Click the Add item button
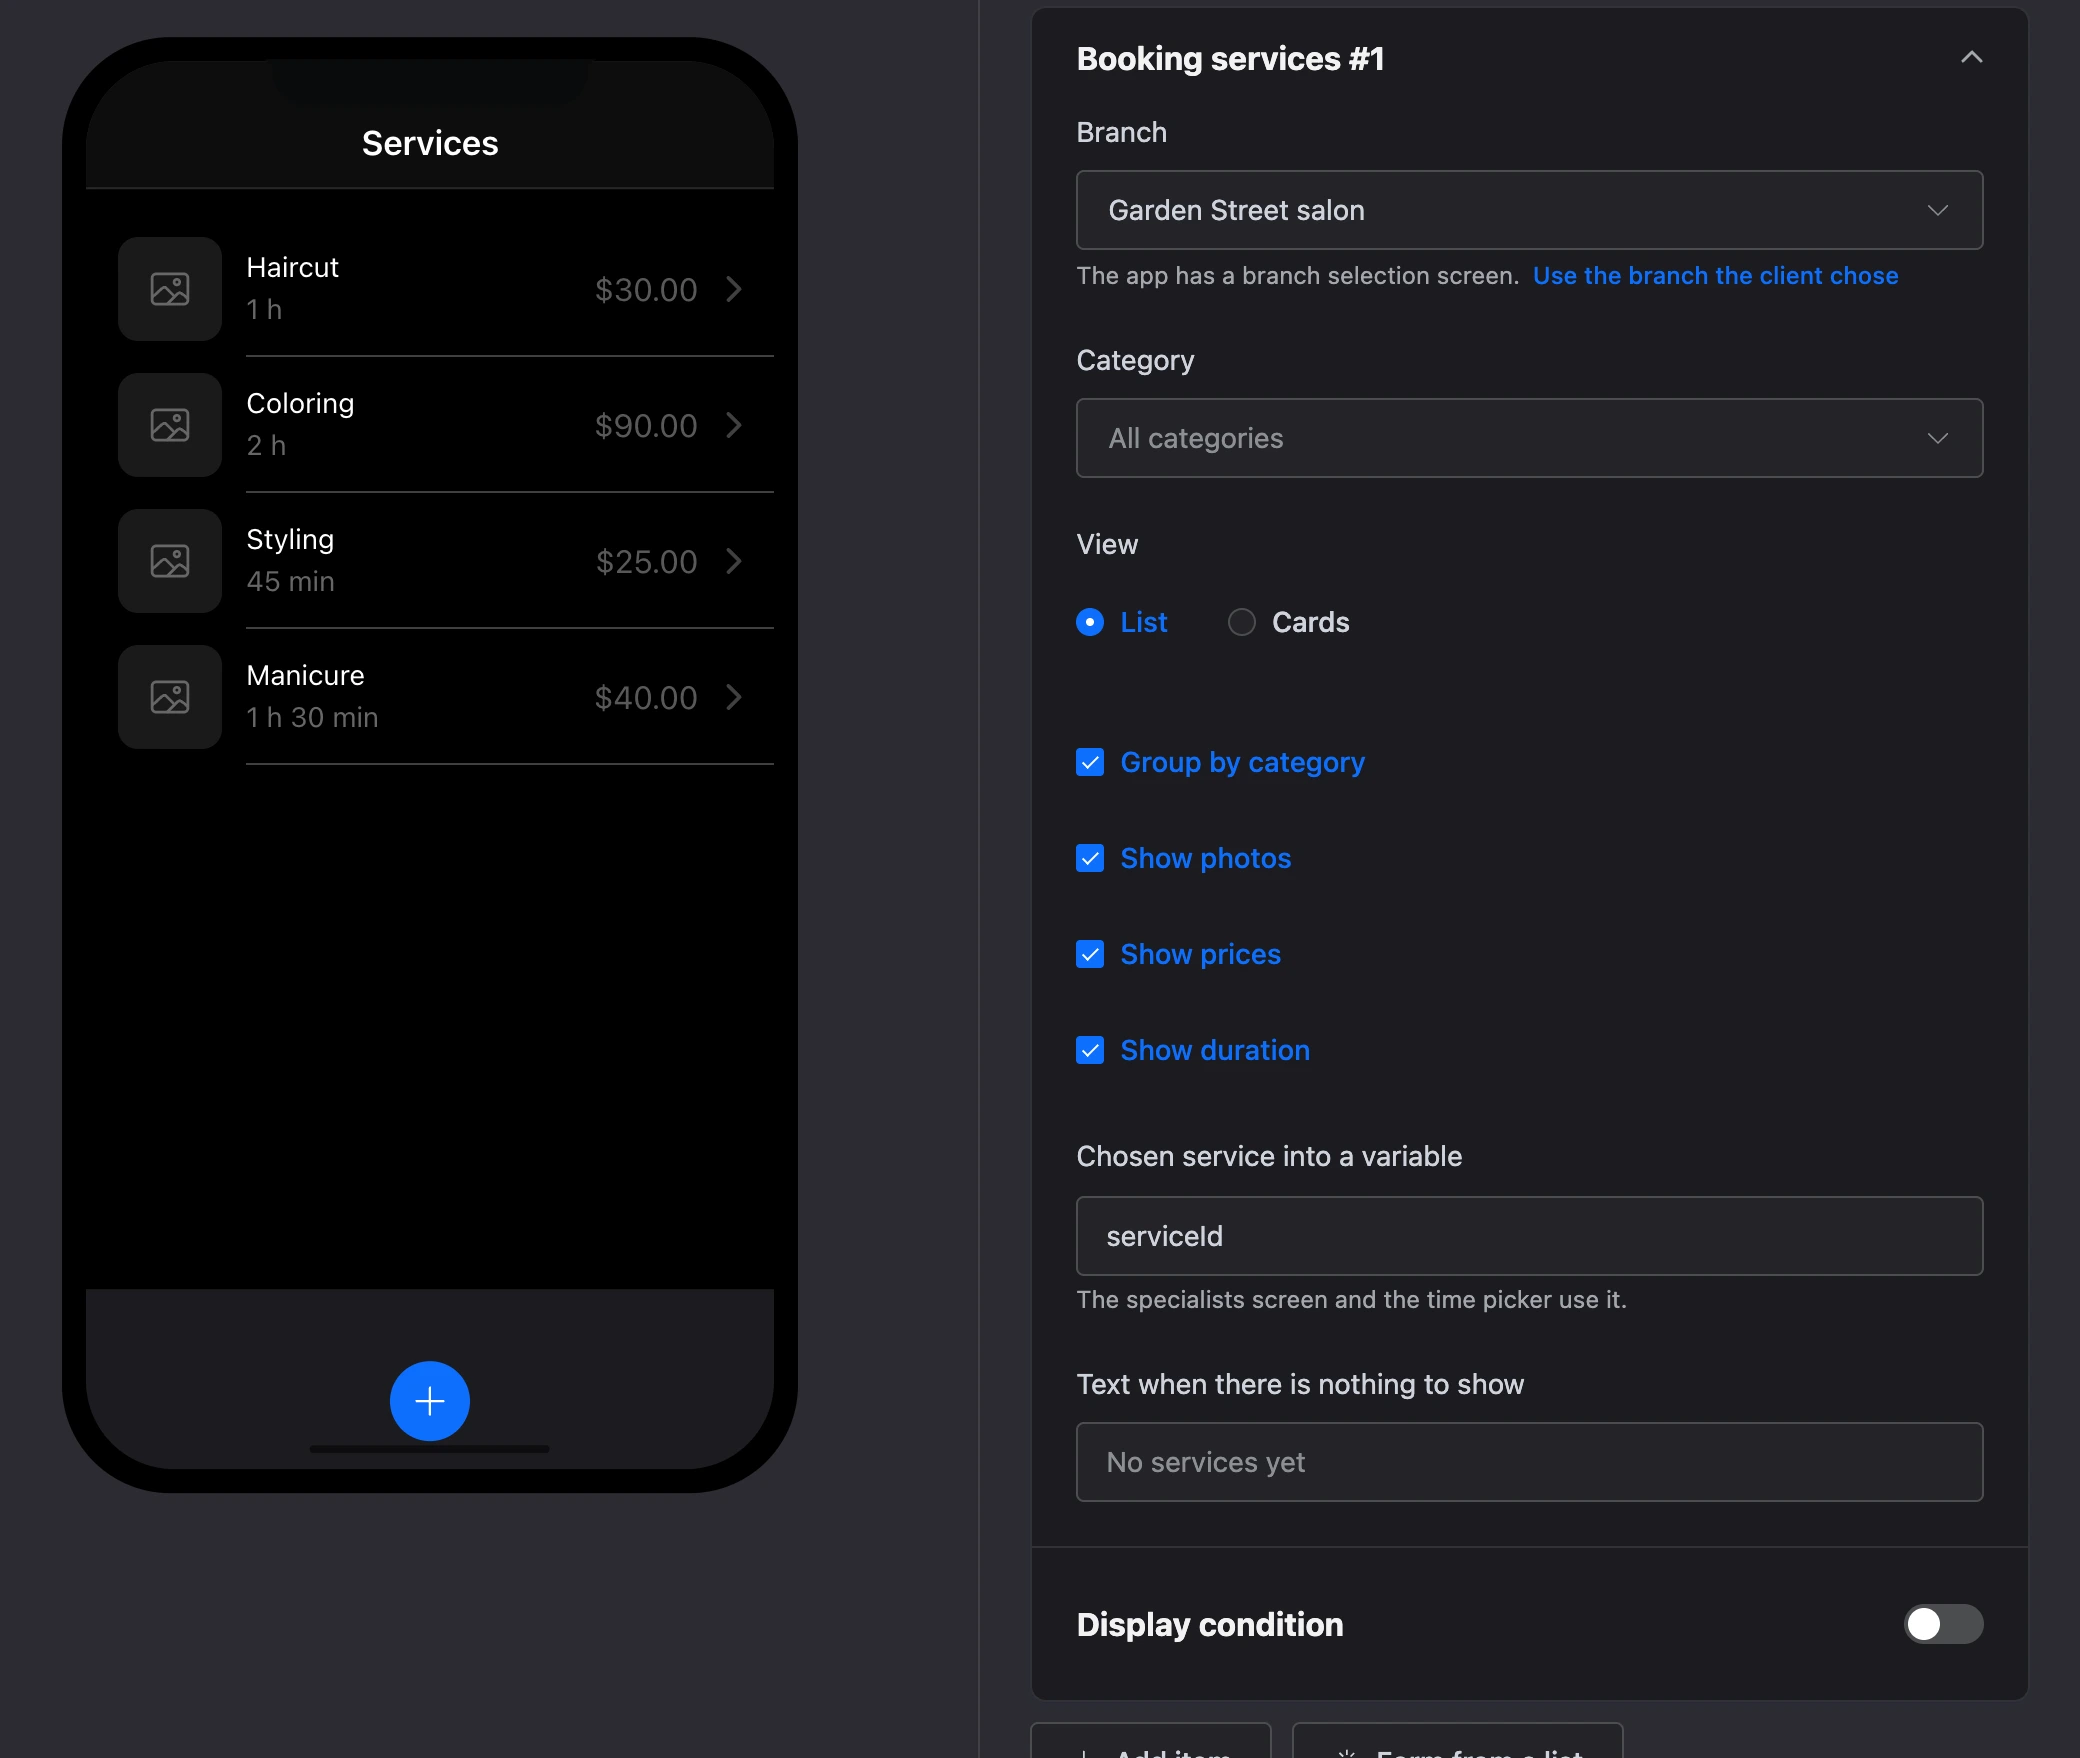The image size is (2080, 1758). 1151,1742
